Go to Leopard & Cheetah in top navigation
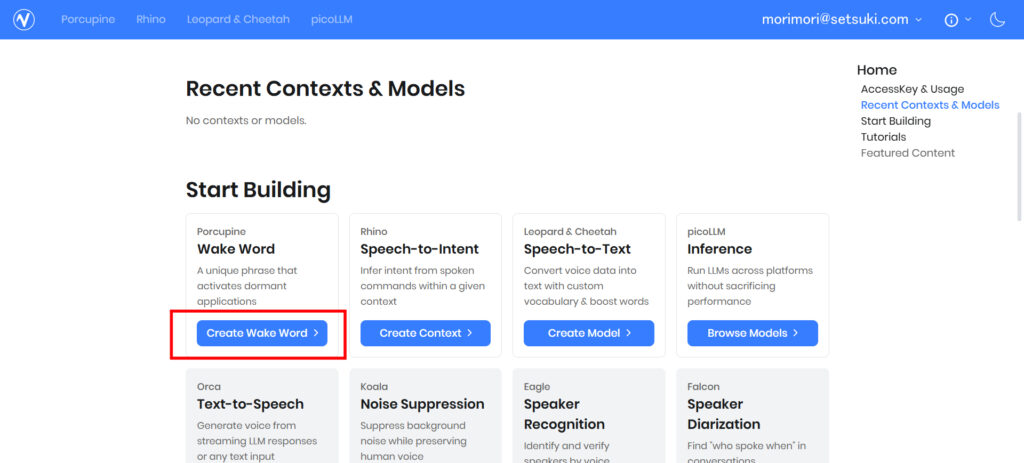 click(238, 20)
